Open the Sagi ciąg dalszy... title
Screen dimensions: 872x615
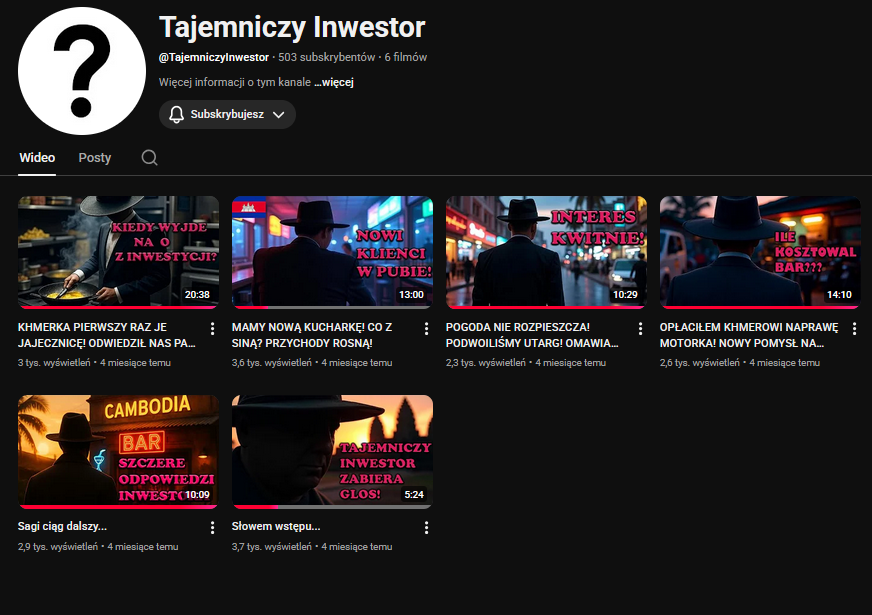pyautogui.click(x=62, y=526)
